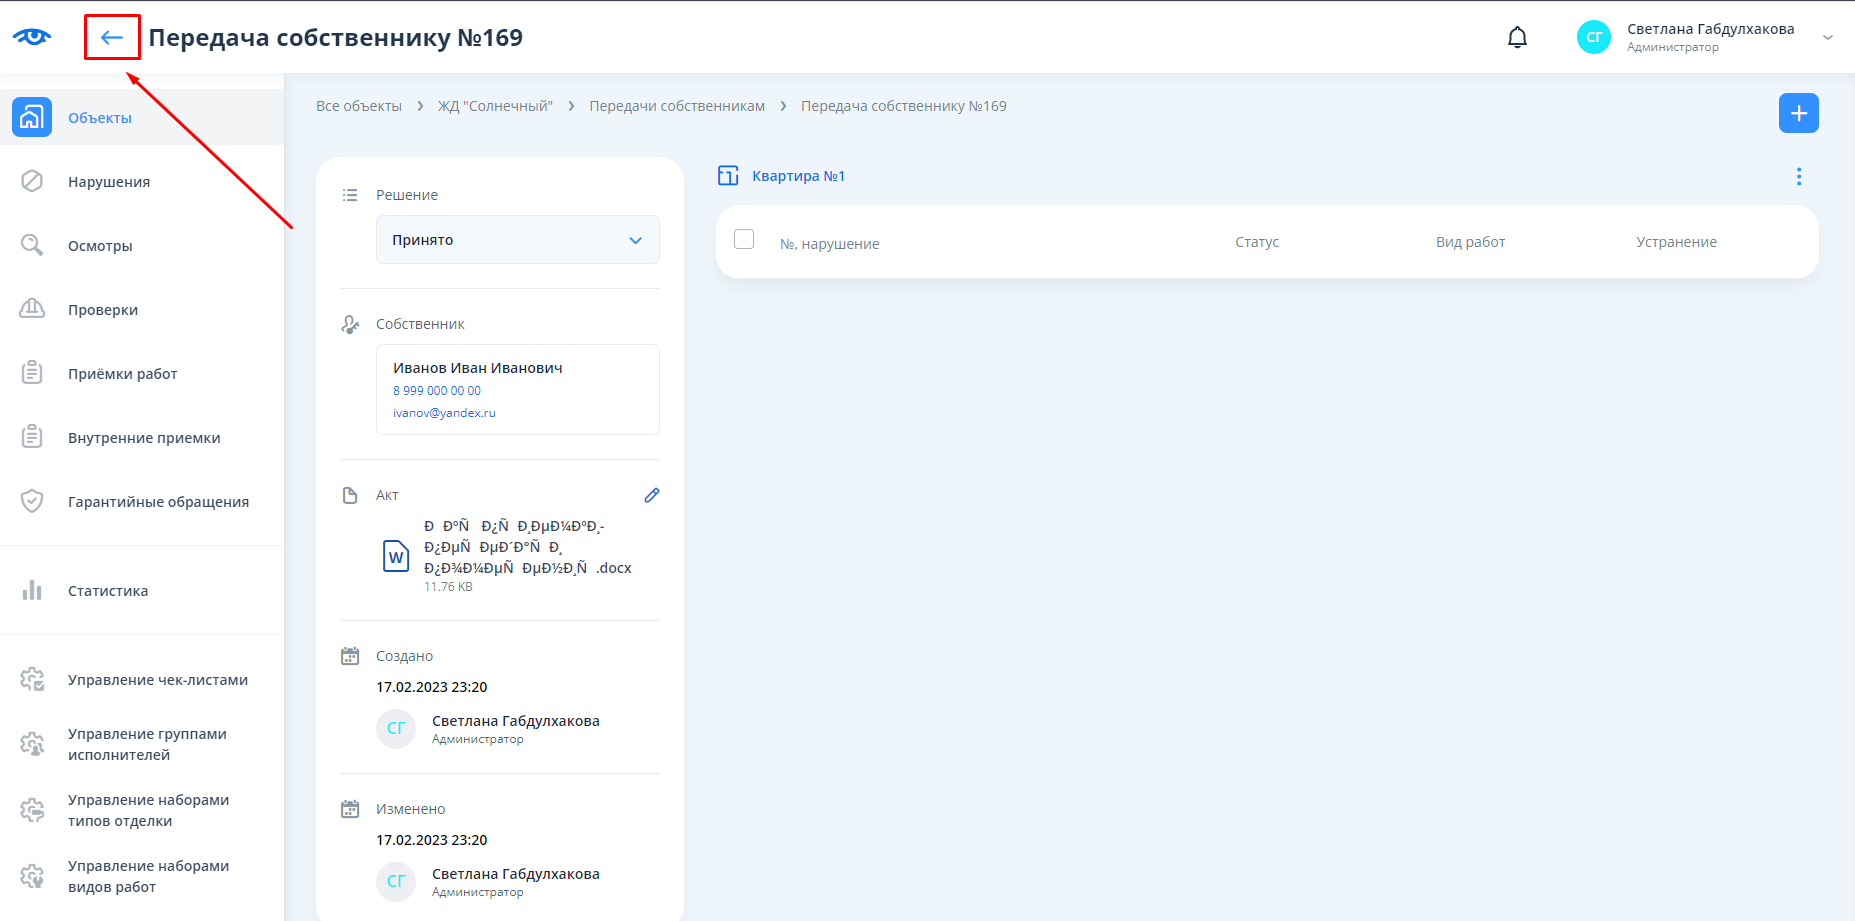Go to Передачи собственникам breadcrumb
Viewport: 1855px width, 921px height.
[677, 106]
